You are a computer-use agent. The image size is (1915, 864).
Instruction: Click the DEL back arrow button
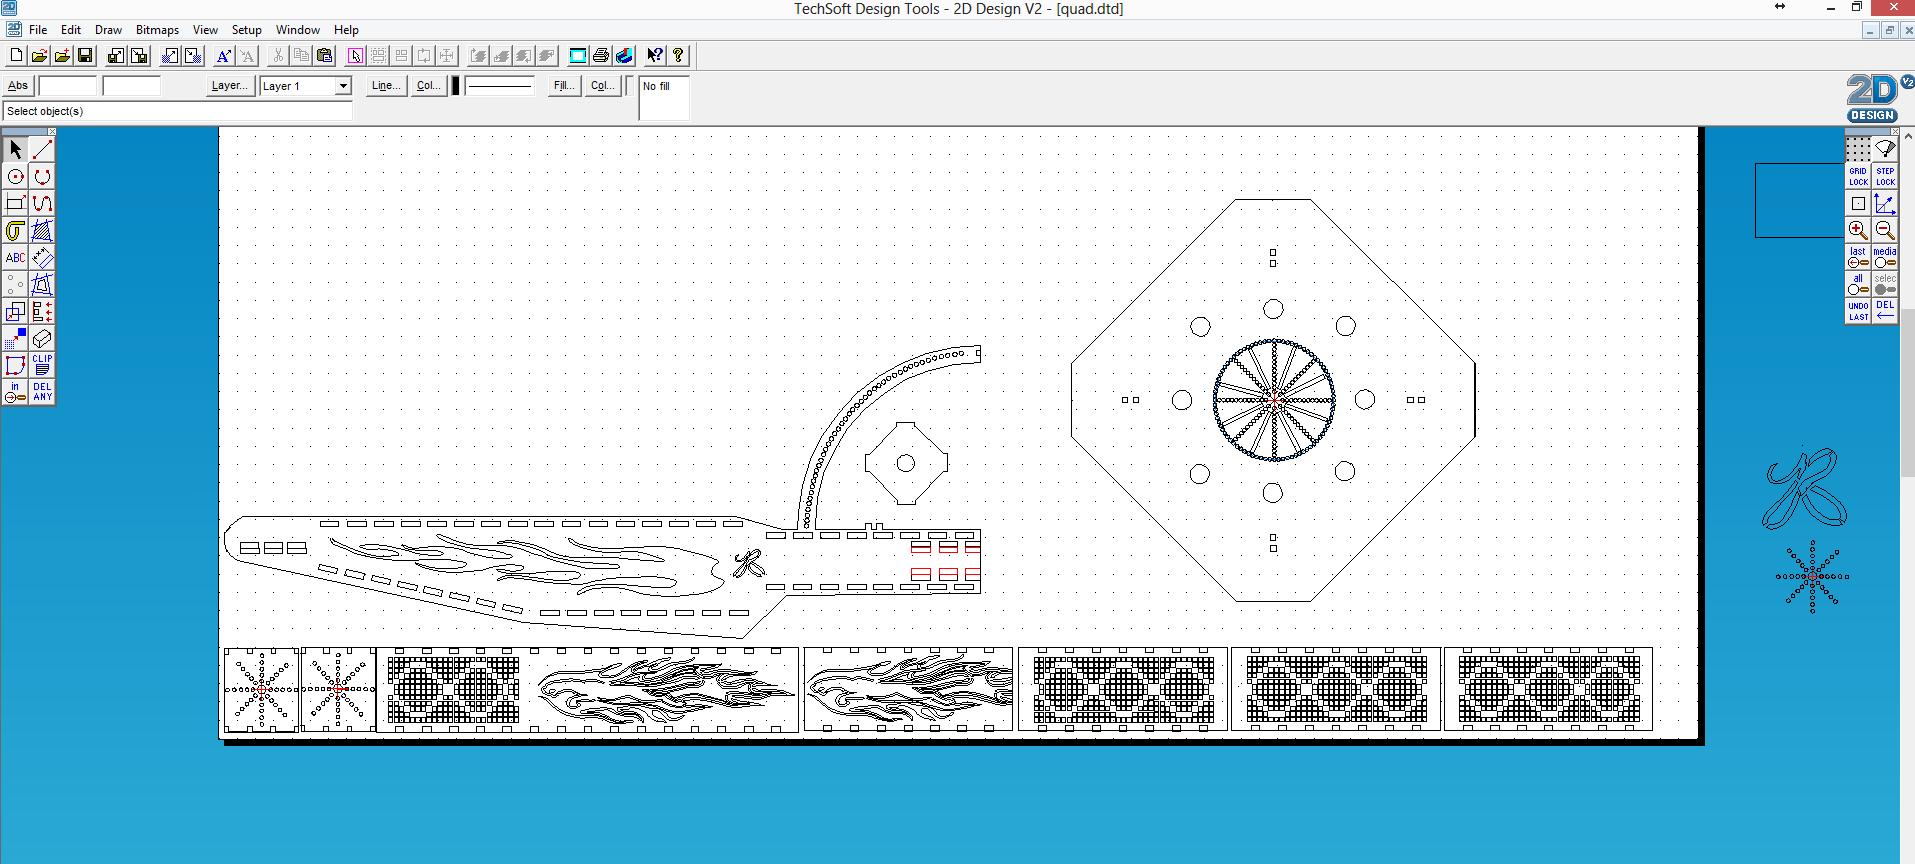[x=1885, y=311]
